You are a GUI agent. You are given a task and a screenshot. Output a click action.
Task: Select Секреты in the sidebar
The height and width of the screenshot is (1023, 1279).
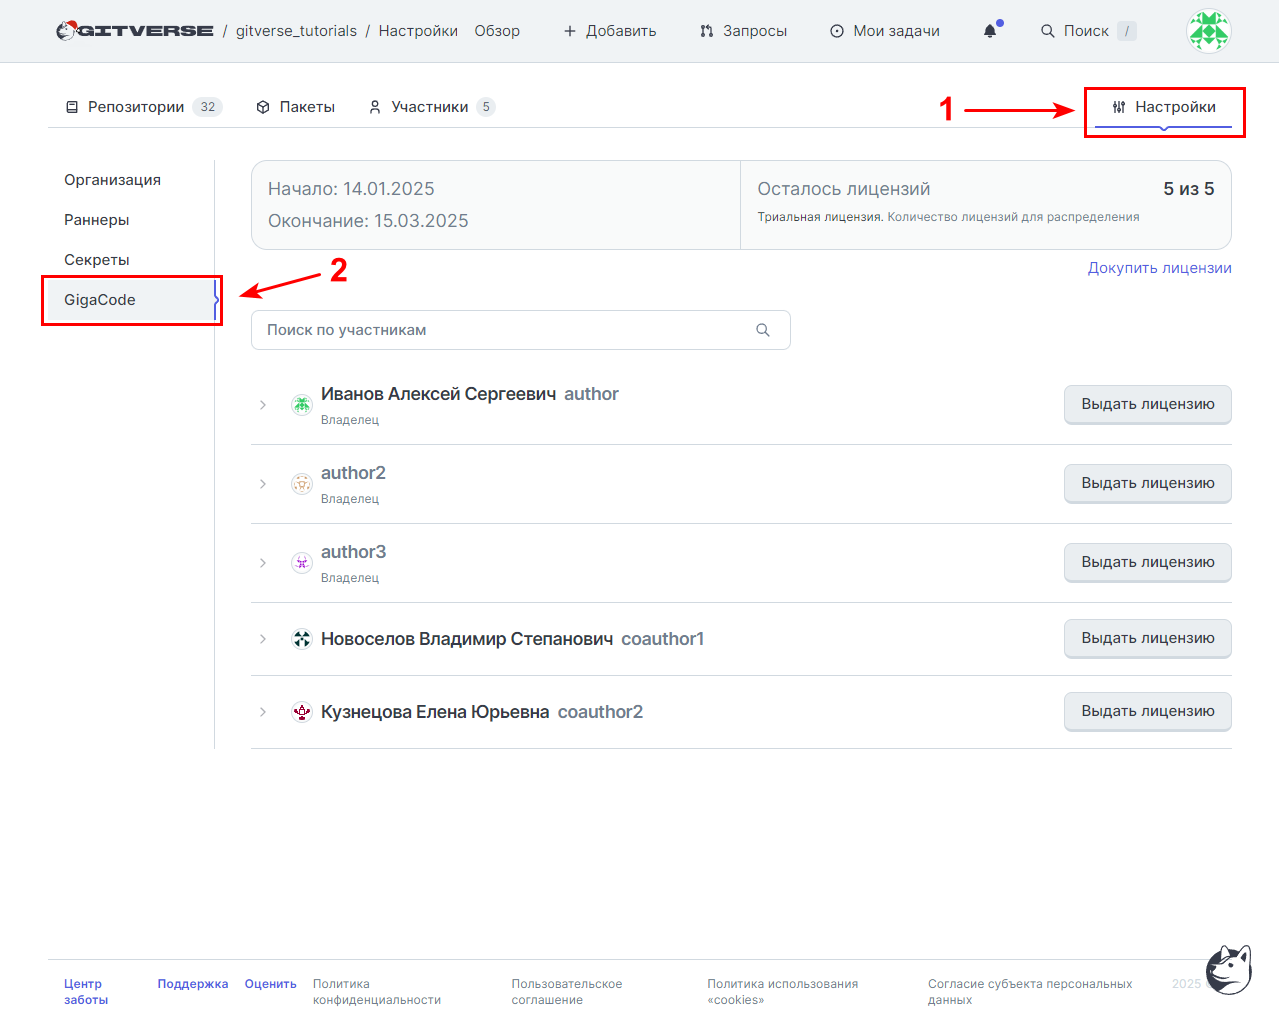click(97, 260)
